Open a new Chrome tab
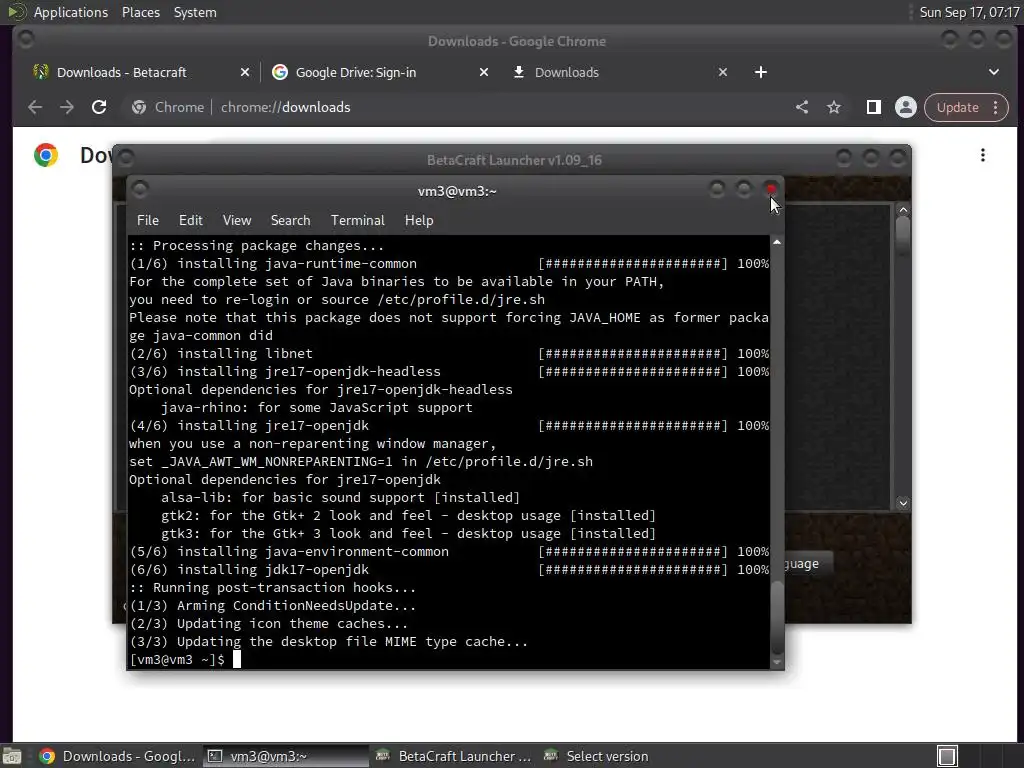This screenshot has height=768, width=1024. coord(761,72)
